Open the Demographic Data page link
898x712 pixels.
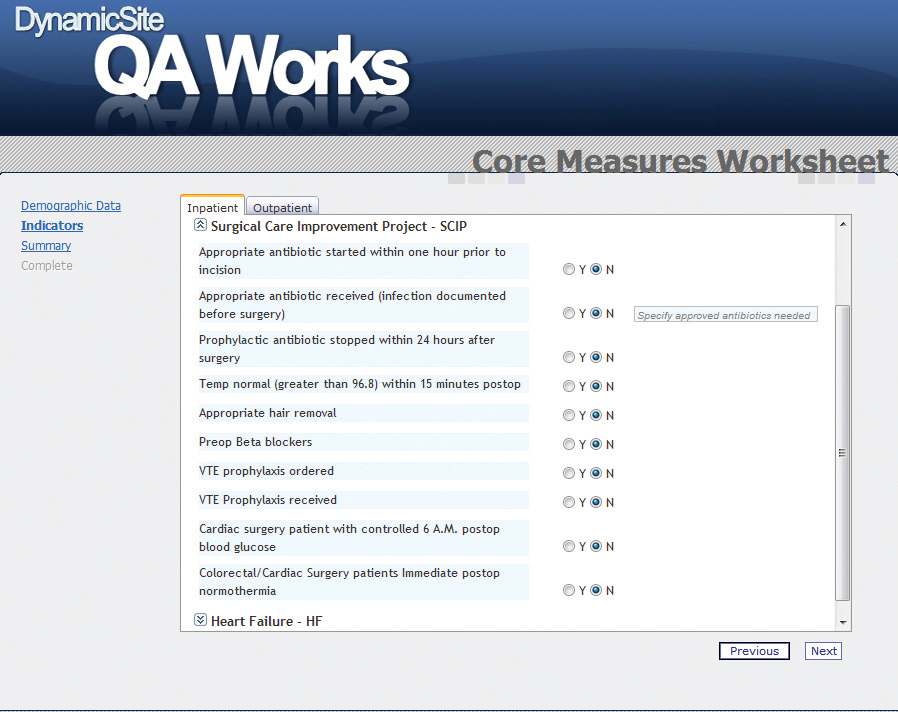(x=71, y=206)
